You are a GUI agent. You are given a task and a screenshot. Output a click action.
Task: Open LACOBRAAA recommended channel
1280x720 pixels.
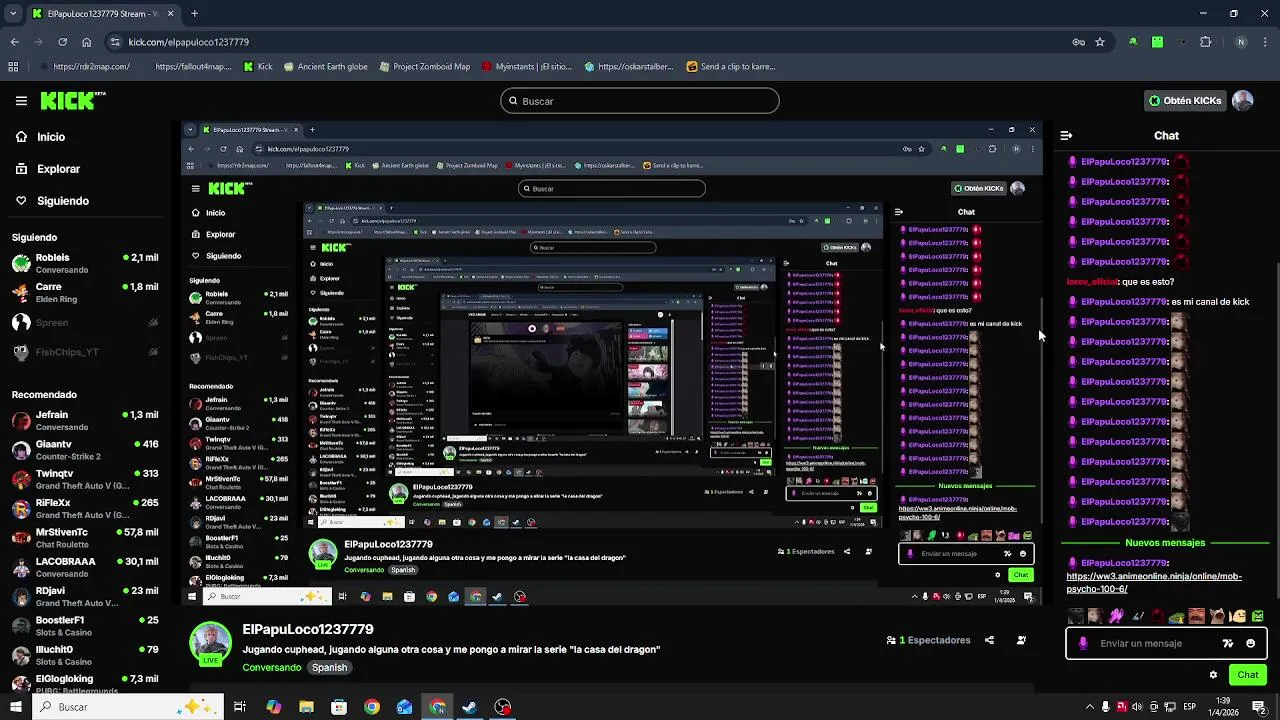point(85,567)
